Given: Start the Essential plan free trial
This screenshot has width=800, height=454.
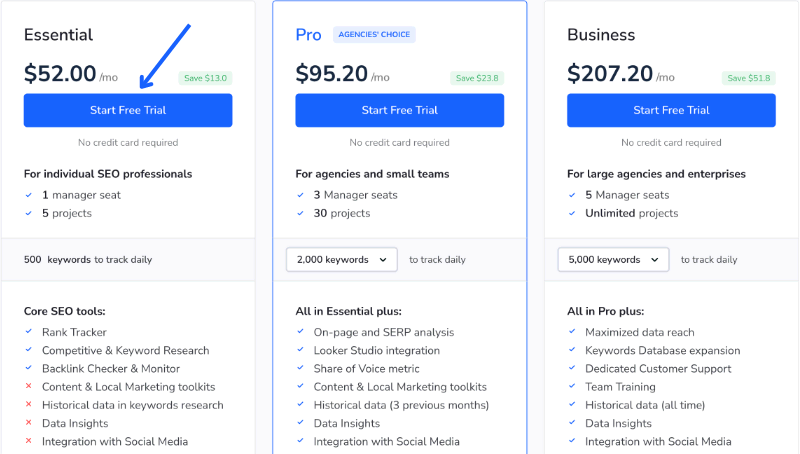Looking at the screenshot, I should pos(128,110).
